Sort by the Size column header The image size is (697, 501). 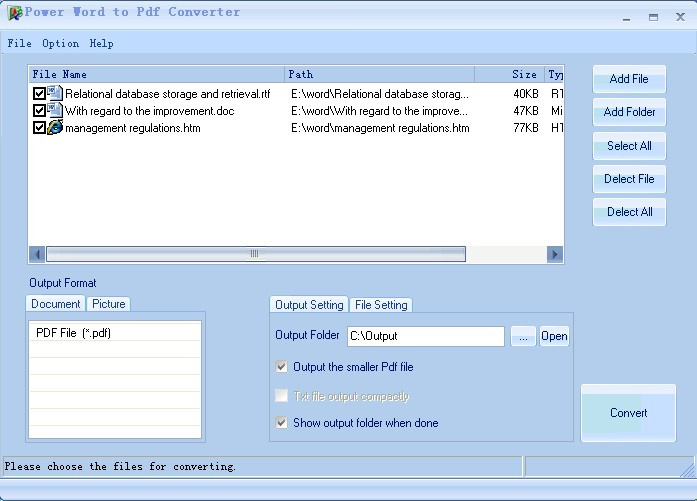(510, 74)
